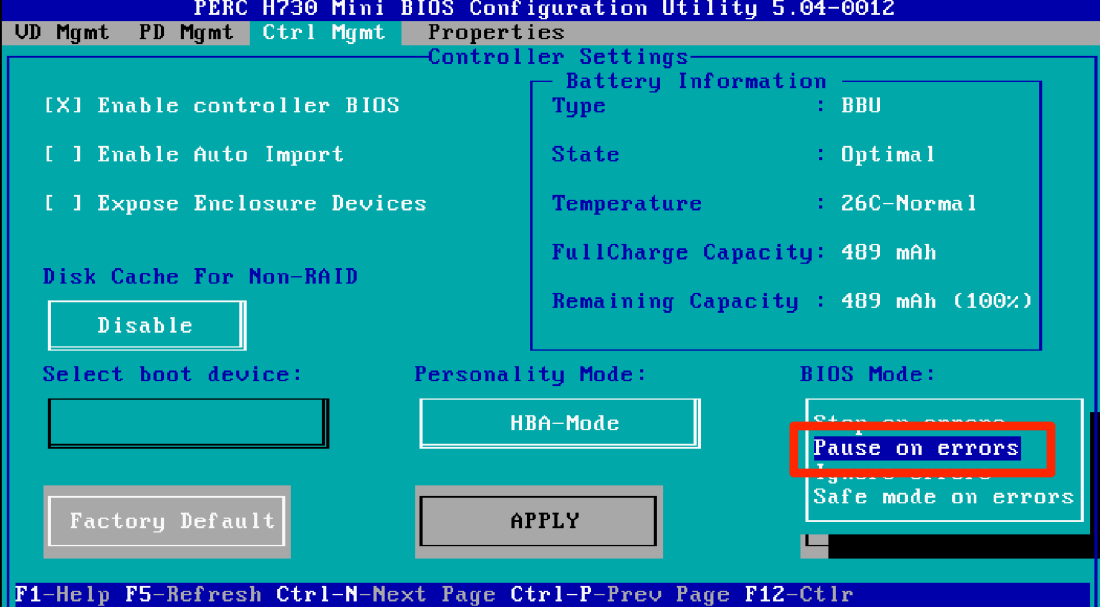Select Safe mode on errors option
1100x607 pixels.
(942, 497)
